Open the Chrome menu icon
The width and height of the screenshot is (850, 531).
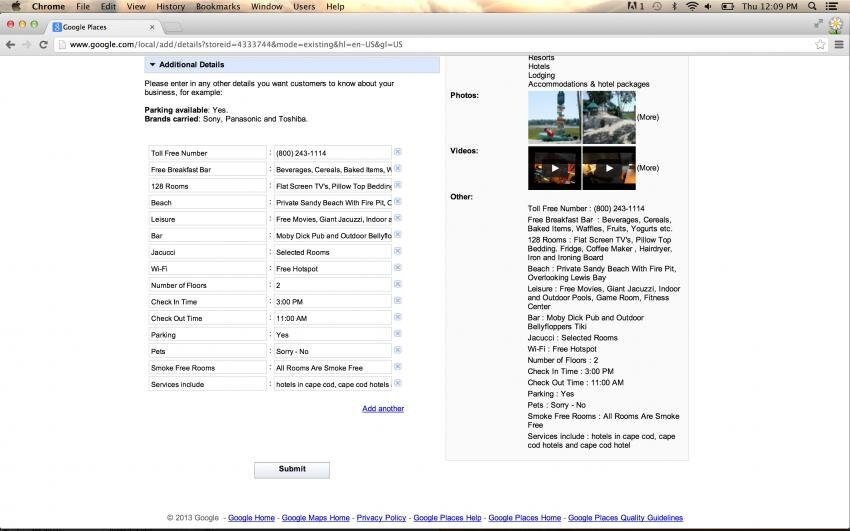pyautogui.click(x=839, y=44)
